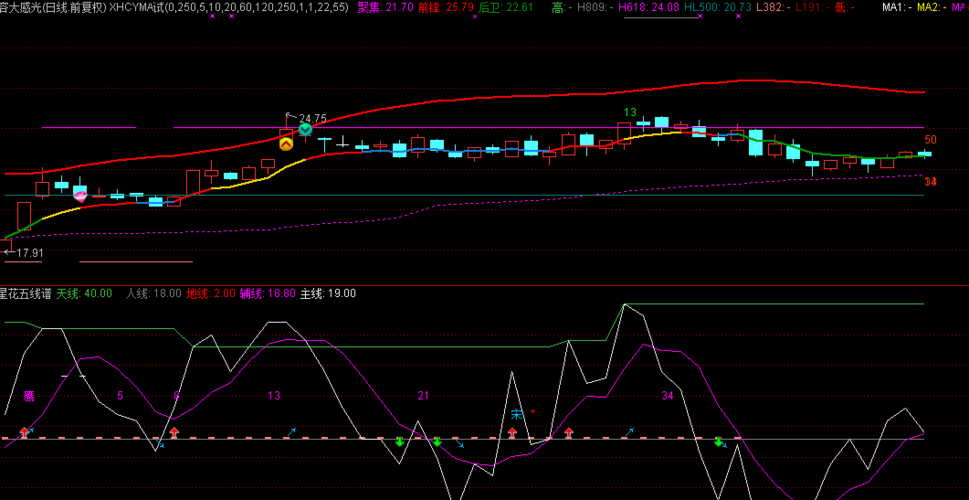Click the yellow MA2 label
The height and width of the screenshot is (500, 969).
click(933, 7)
